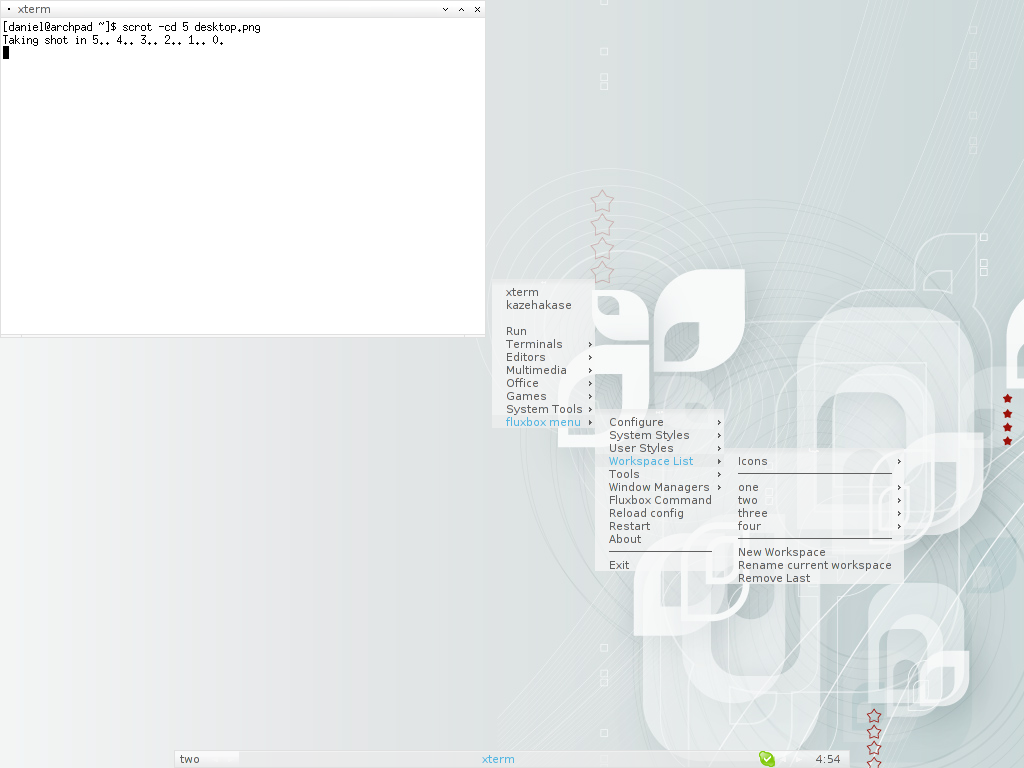Viewport: 1024px width, 768px height.
Task: Select the highlighted fluxbox menu entry
Action: (x=543, y=423)
